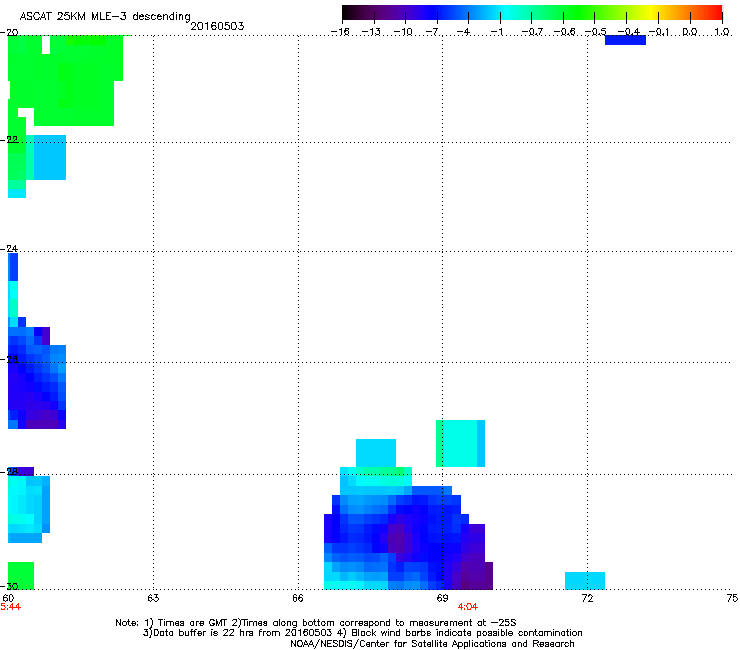The width and height of the screenshot is (740, 650).
Task: Click the cyan data block near longitude 72
Action: pyautogui.click(x=585, y=581)
